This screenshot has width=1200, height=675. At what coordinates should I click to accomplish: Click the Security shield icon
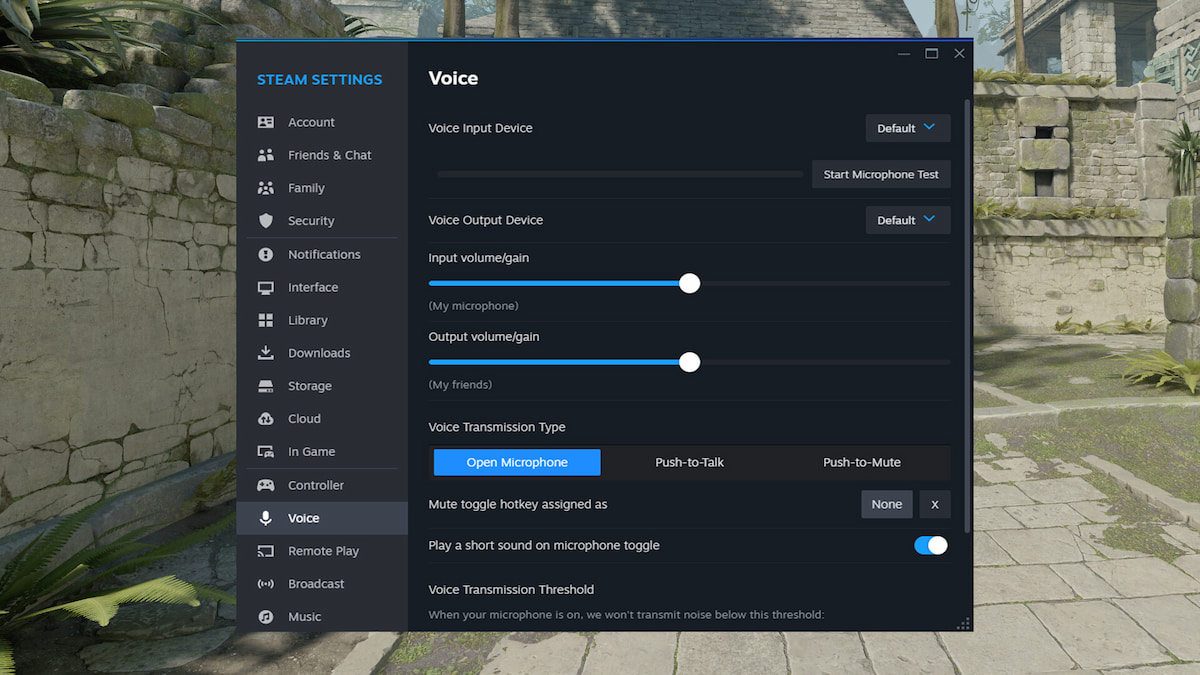click(265, 220)
